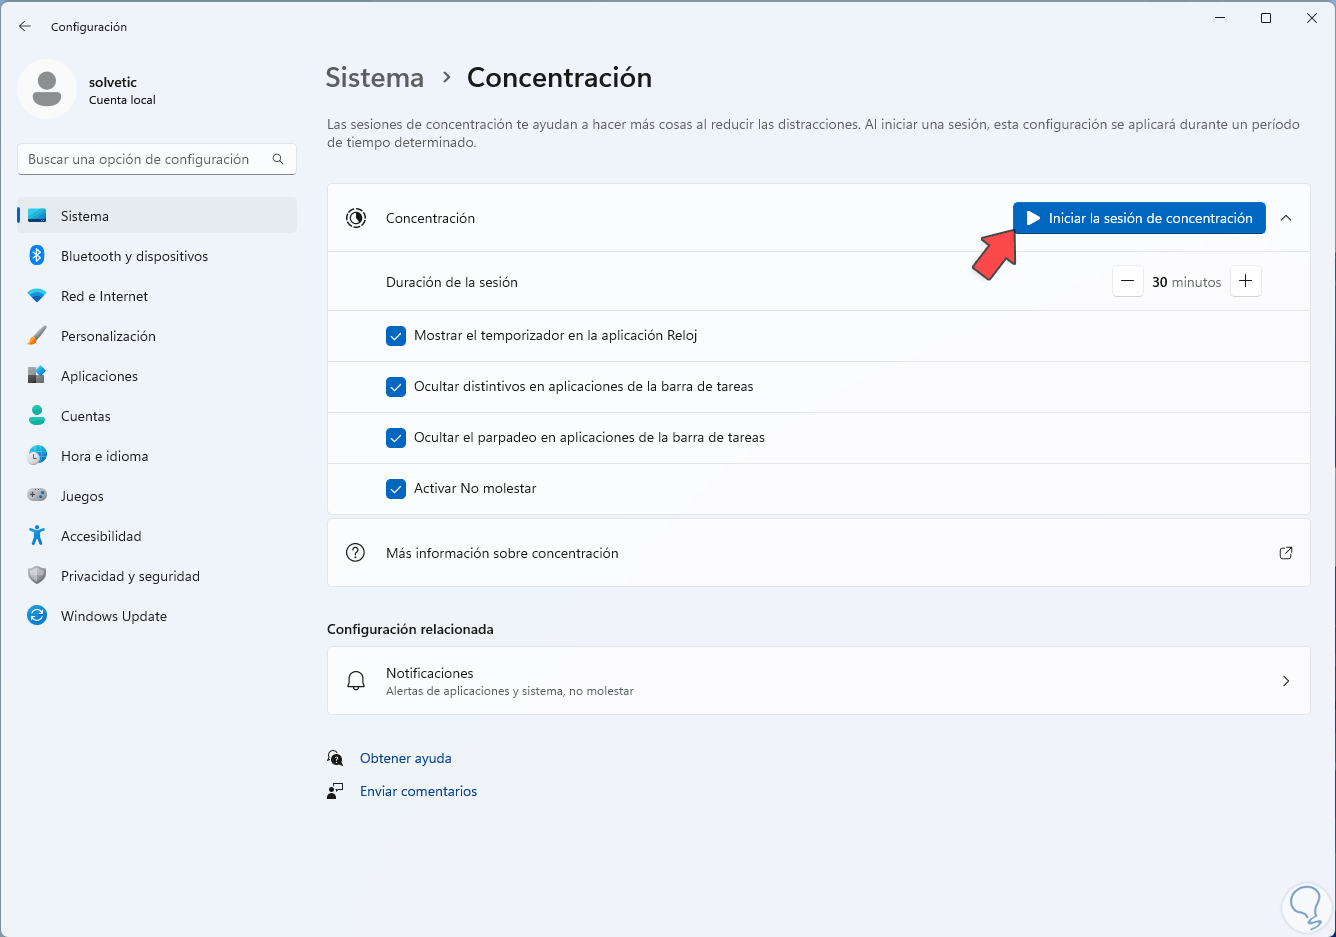The width and height of the screenshot is (1336, 937).
Task: Increase session duration with plus button
Action: pos(1245,282)
